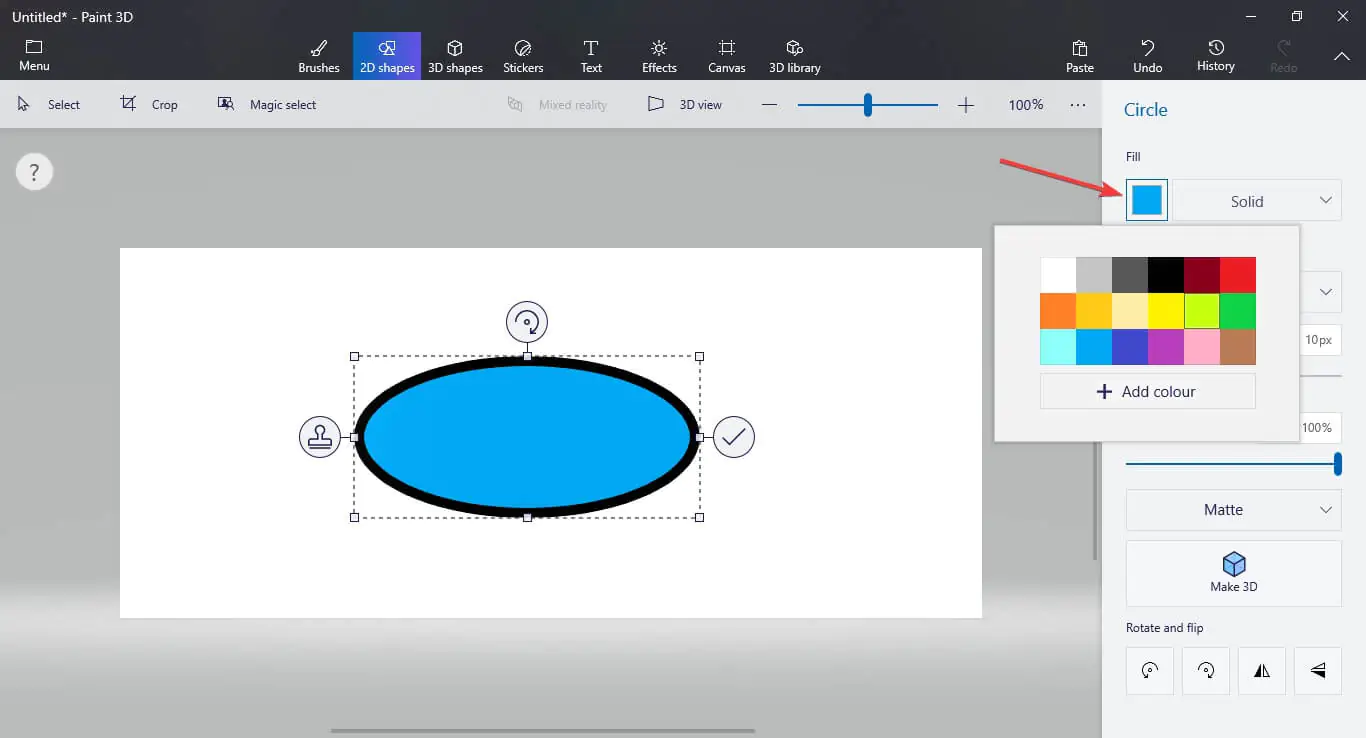This screenshot has width=1366, height=738.
Task: Click the help question mark button
Action: (x=34, y=173)
